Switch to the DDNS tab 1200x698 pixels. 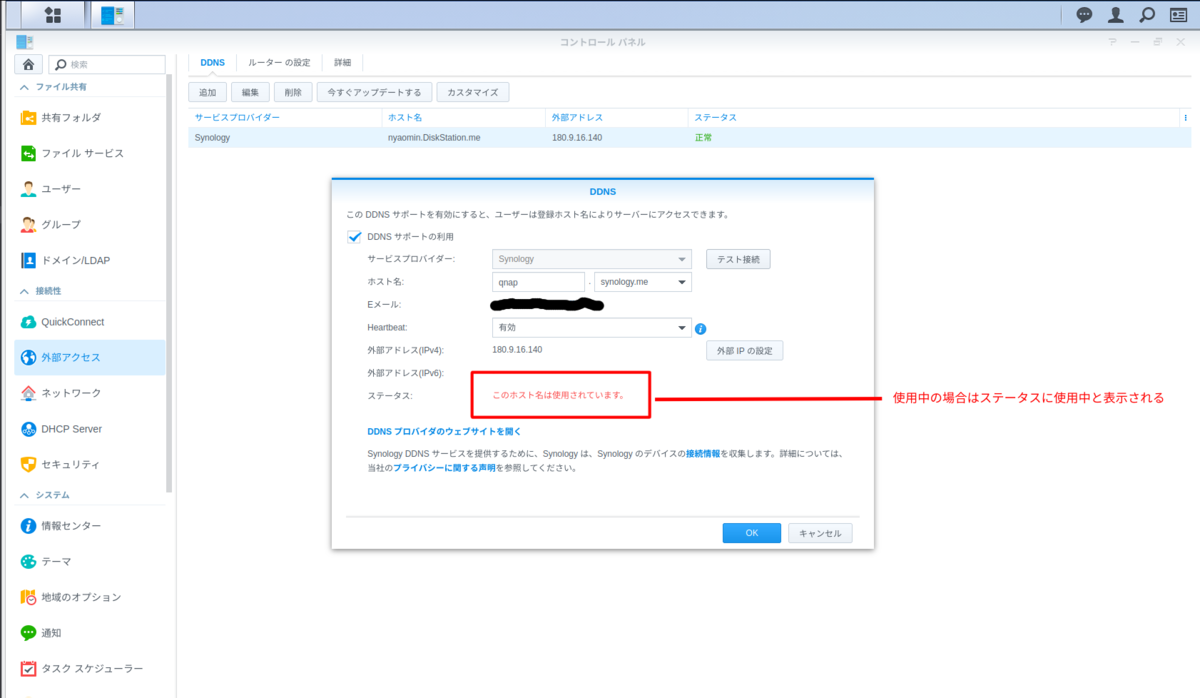212,62
